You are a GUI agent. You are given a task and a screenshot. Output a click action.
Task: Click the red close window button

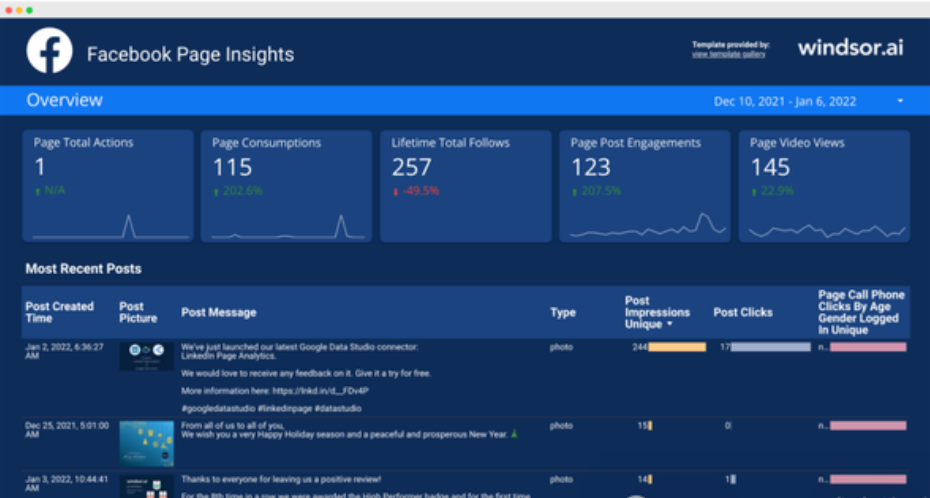point(9,10)
